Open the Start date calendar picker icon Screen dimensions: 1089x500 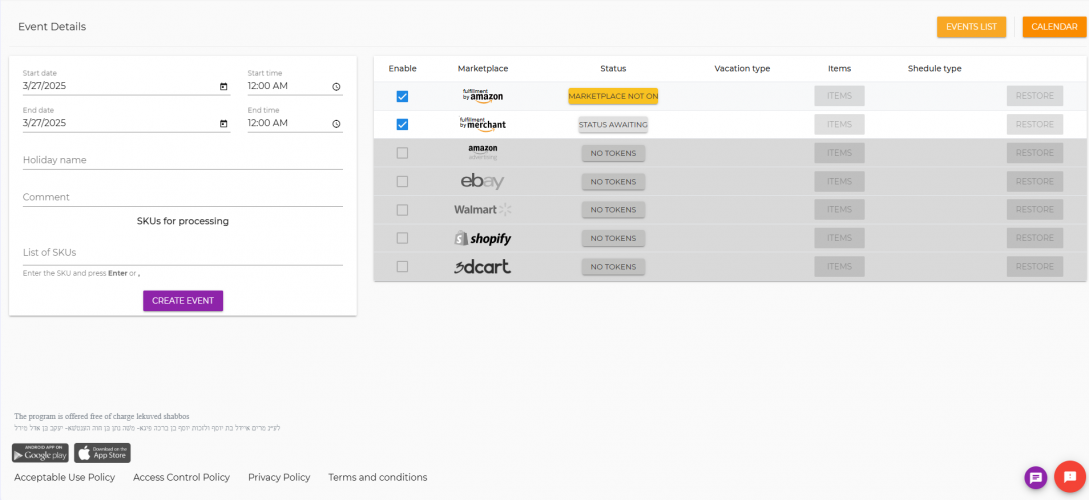(x=224, y=87)
